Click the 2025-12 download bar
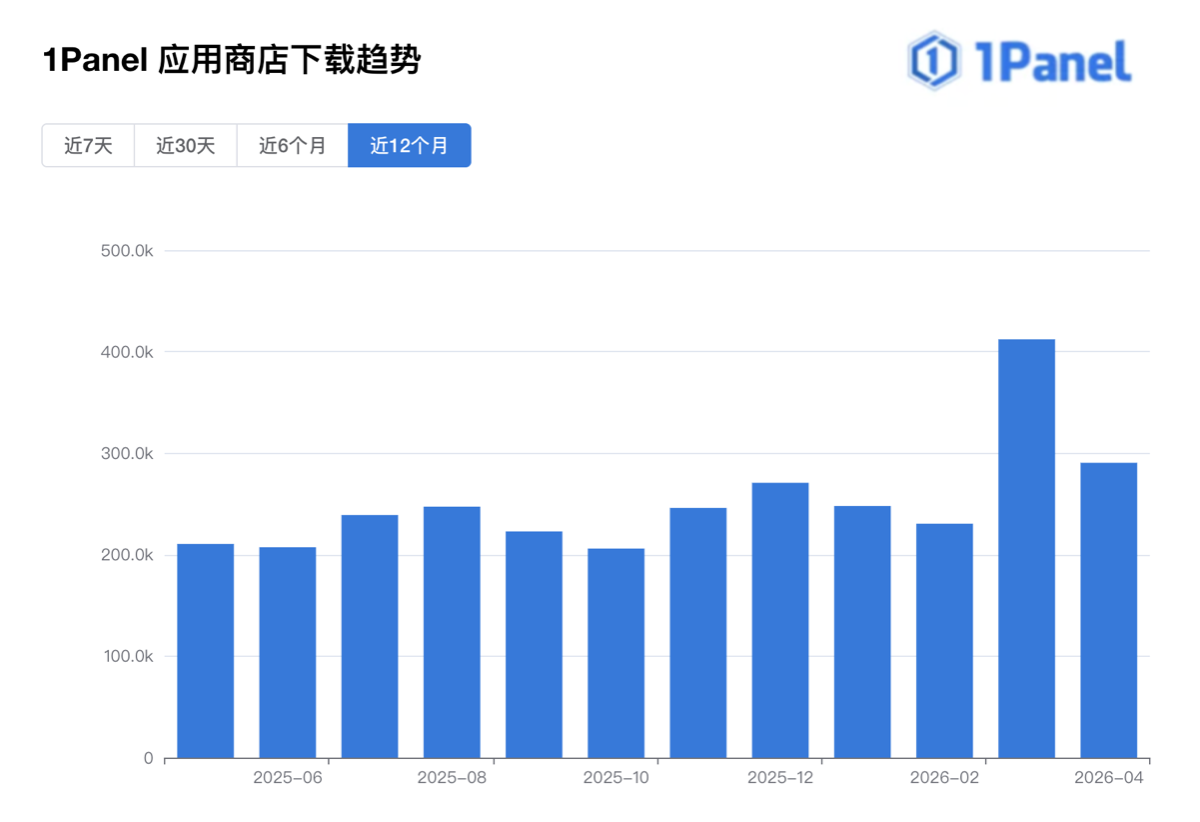Image resolution: width=1200 pixels, height=822 pixels. pos(780,620)
